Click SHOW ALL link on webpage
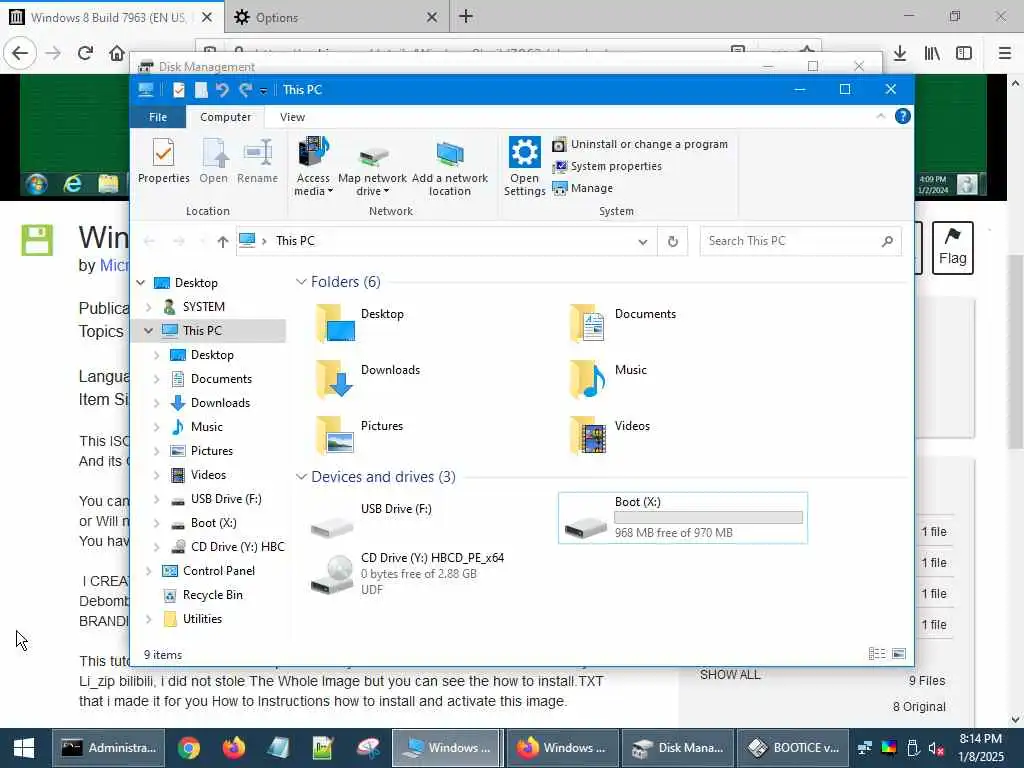The height and width of the screenshot is (768, 1024). 730,675
